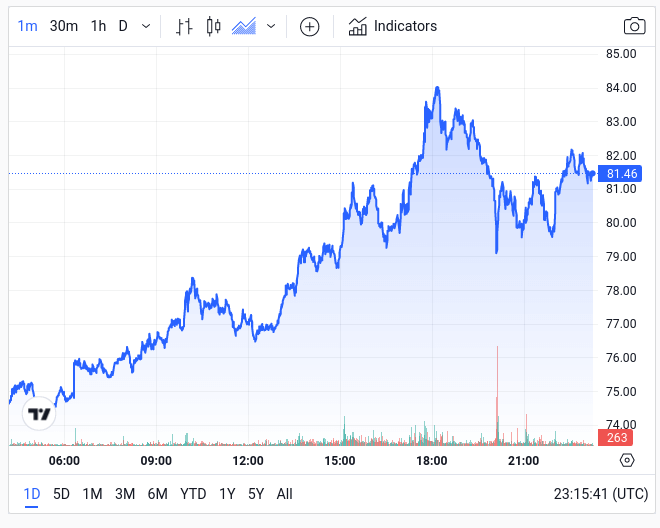Select the D daily interval

[x=123, y=26]
